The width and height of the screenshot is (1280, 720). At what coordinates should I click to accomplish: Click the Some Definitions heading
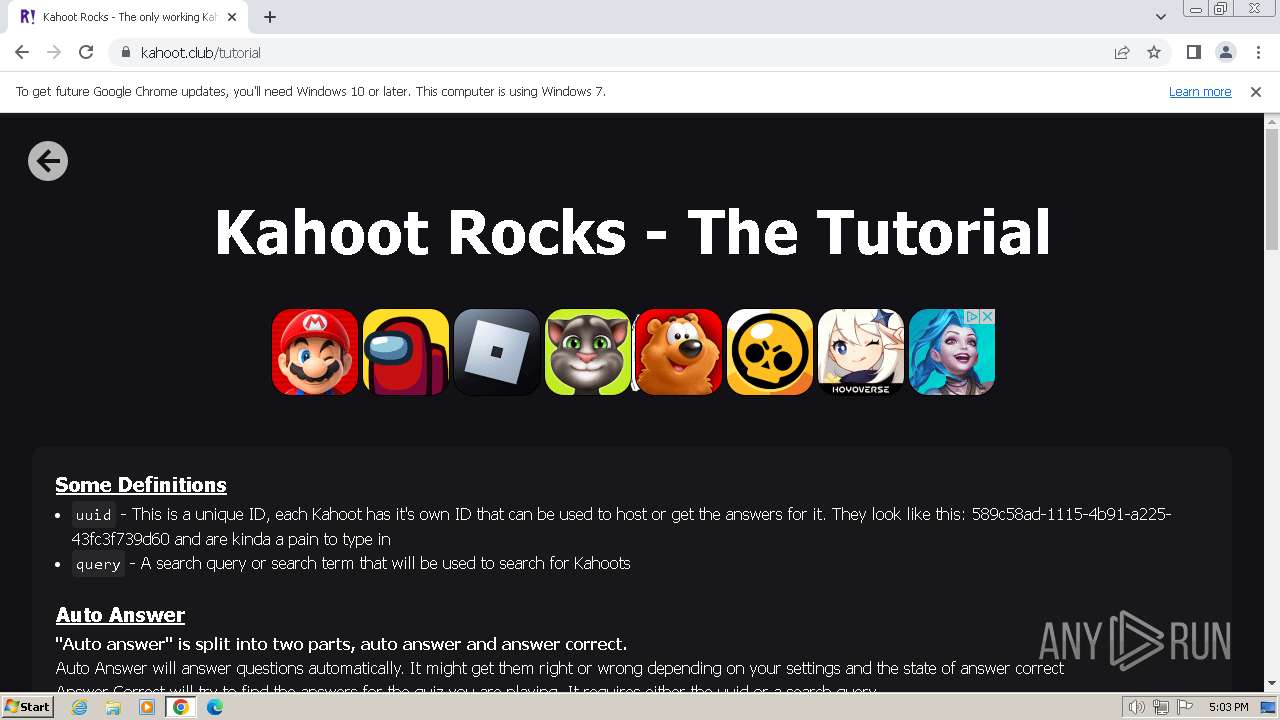click(141, 485)
